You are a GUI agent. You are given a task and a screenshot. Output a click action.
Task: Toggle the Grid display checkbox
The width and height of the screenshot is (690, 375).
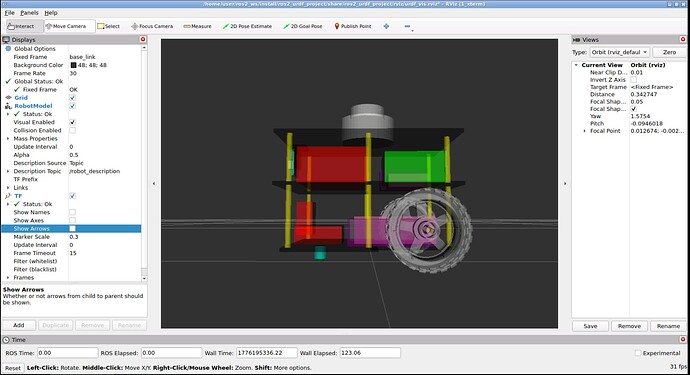73,98
